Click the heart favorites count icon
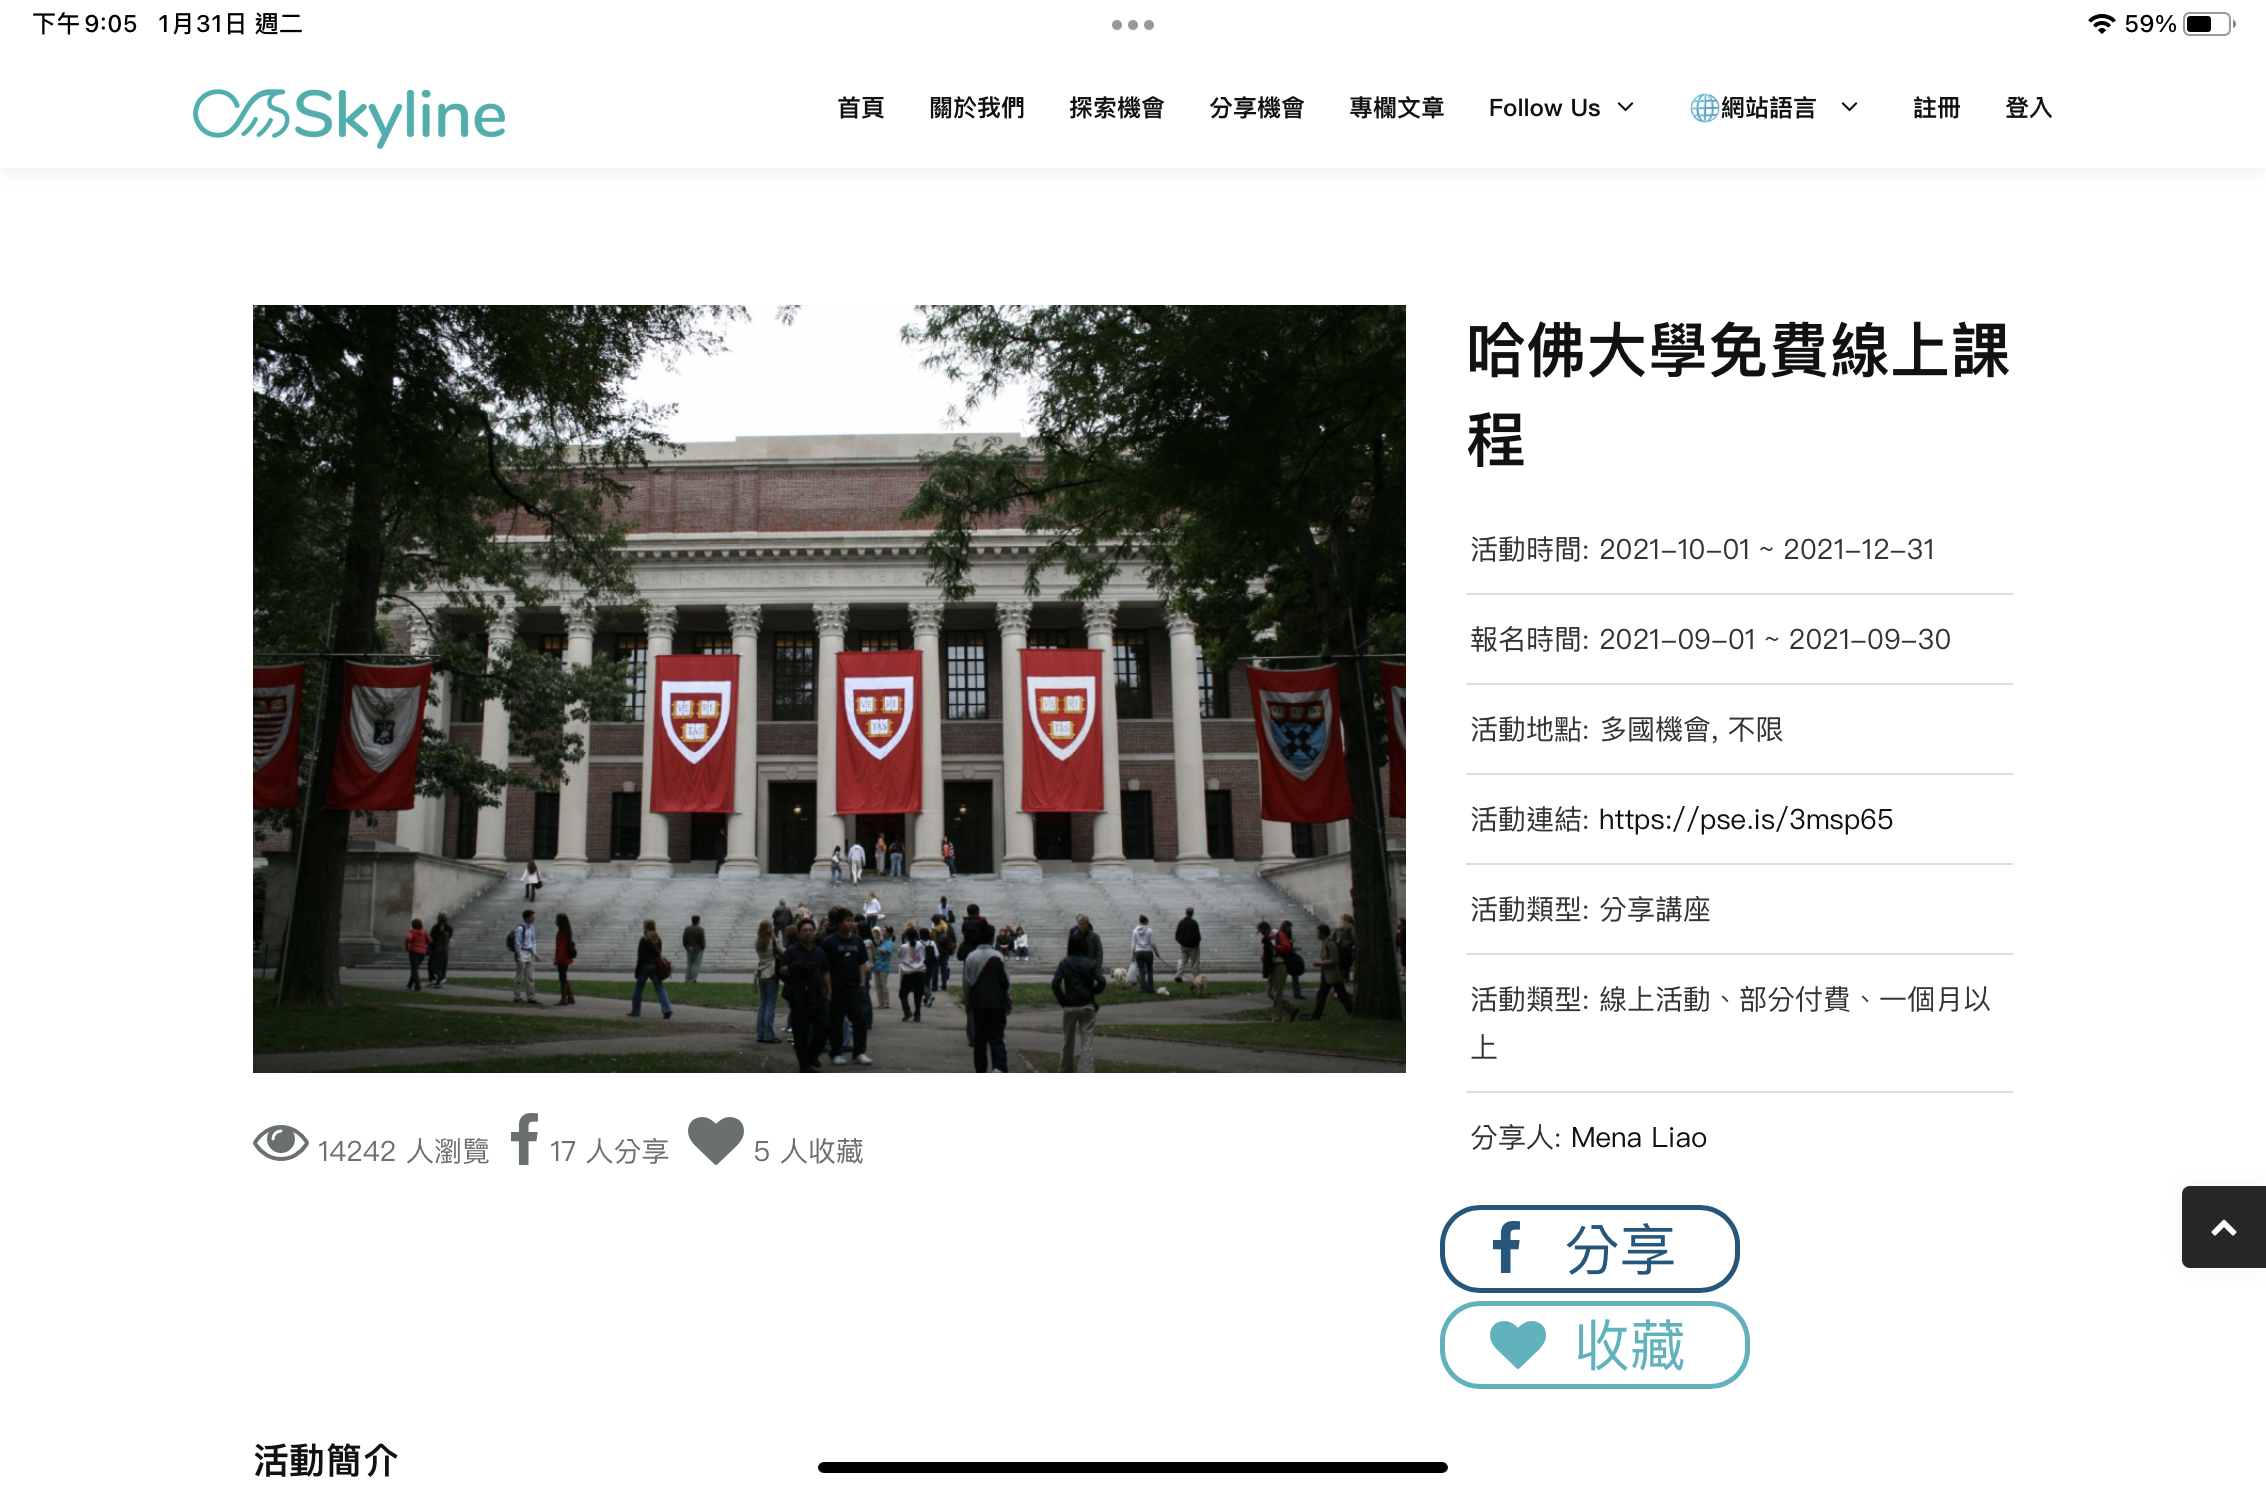This screenshot has height=1488, width=2266. pos(716,1140)
